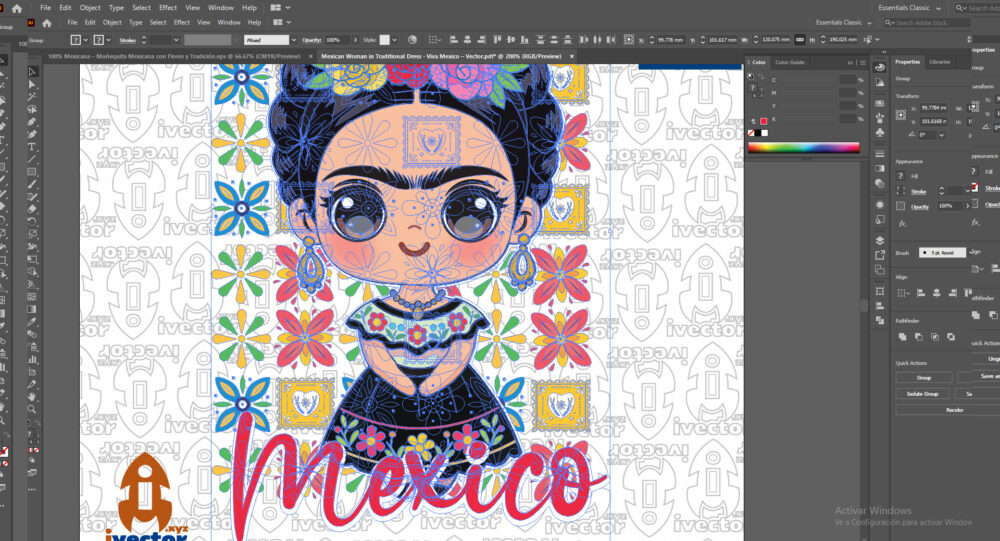The image size is (1000, 541).
Task: Click the W width field in control bar
Action: [x=776, y=40]
